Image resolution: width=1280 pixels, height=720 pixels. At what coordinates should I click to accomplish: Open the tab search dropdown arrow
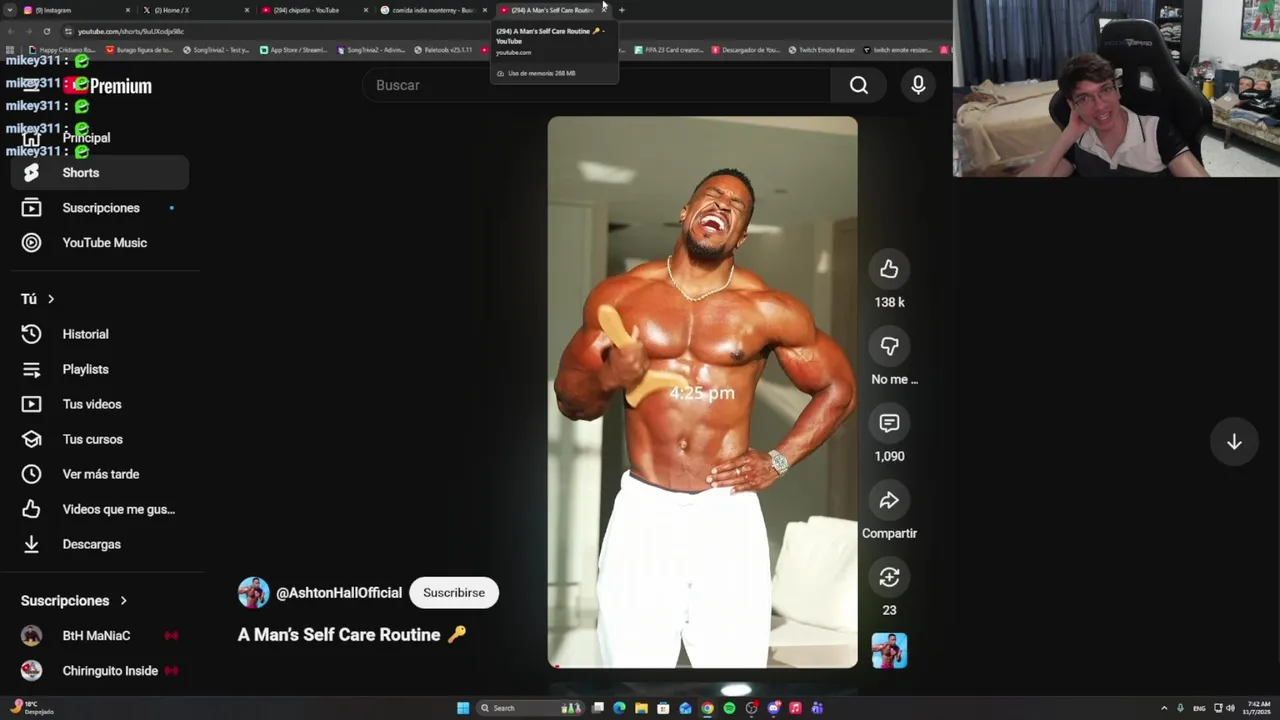9,10
